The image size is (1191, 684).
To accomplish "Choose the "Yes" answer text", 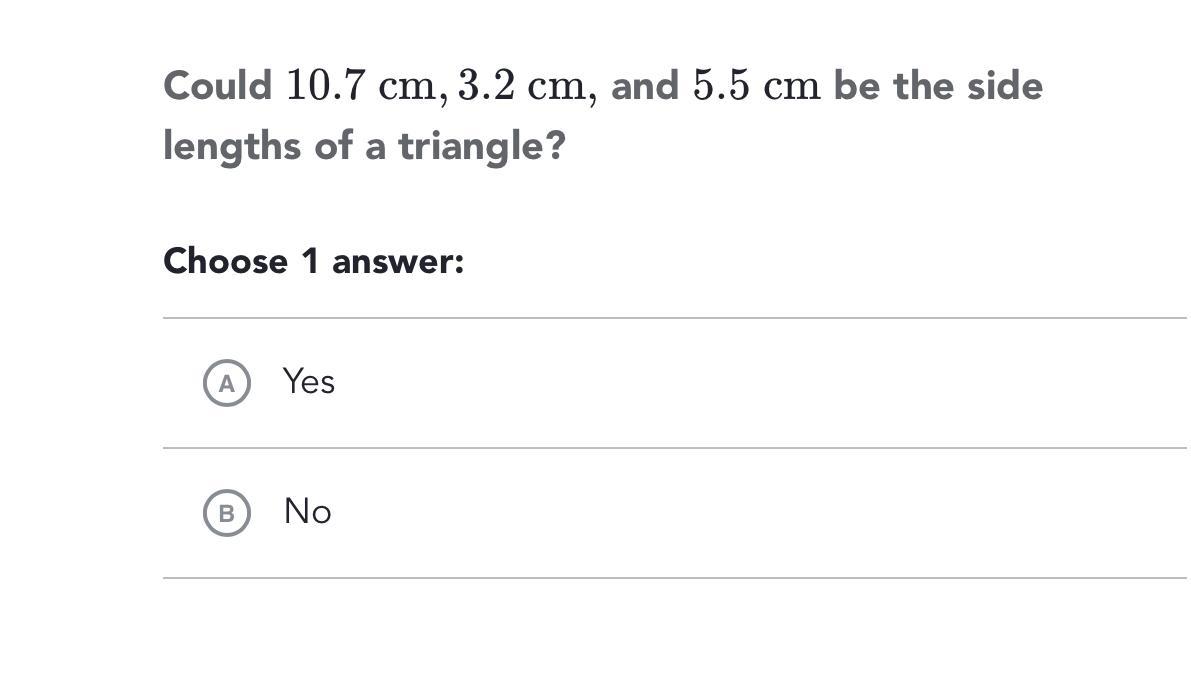I will 308,382.
